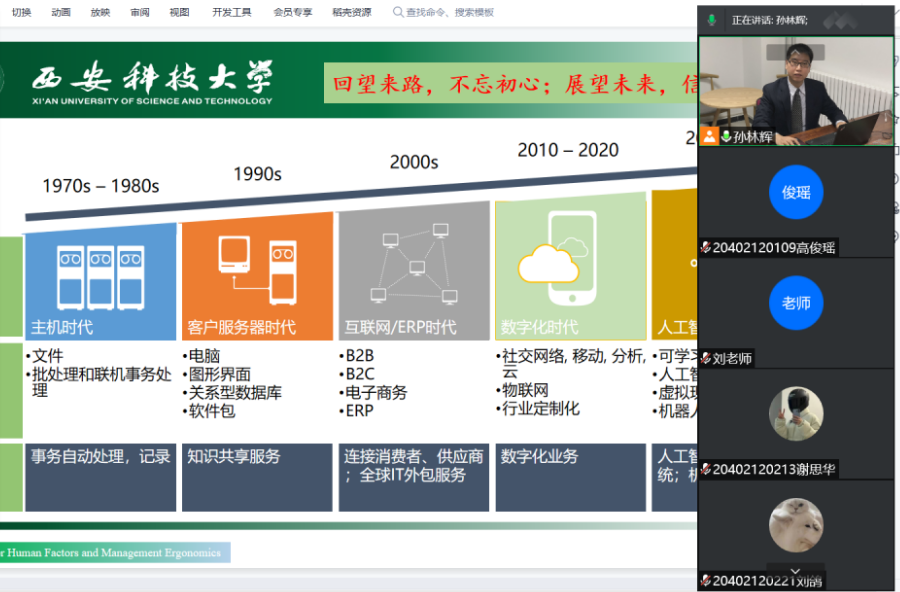Screen dimensions: 900x592
Task: Expand more participants with the down chevron
Action: [x=796, y=571]
